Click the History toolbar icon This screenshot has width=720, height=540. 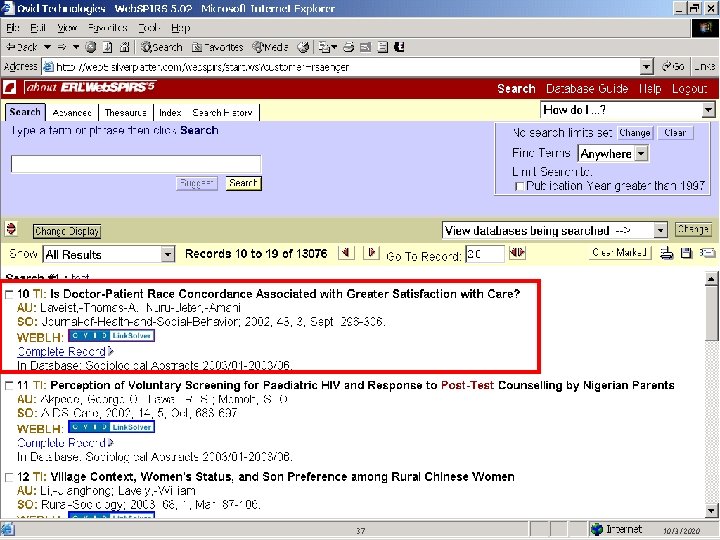click(x=303, y=47)
